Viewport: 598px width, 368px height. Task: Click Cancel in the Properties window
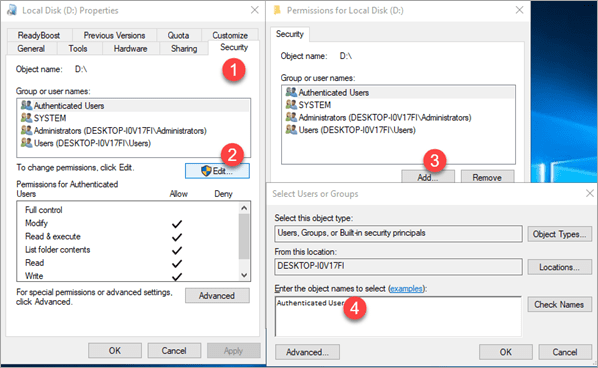coord(174,350)
